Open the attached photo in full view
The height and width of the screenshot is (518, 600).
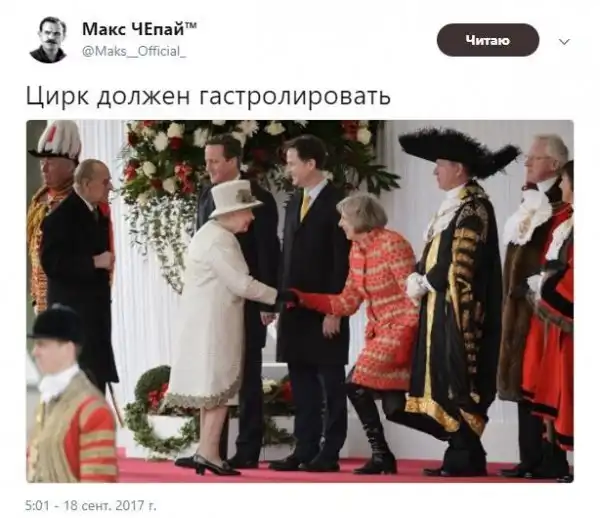click(x=300, y=301)
